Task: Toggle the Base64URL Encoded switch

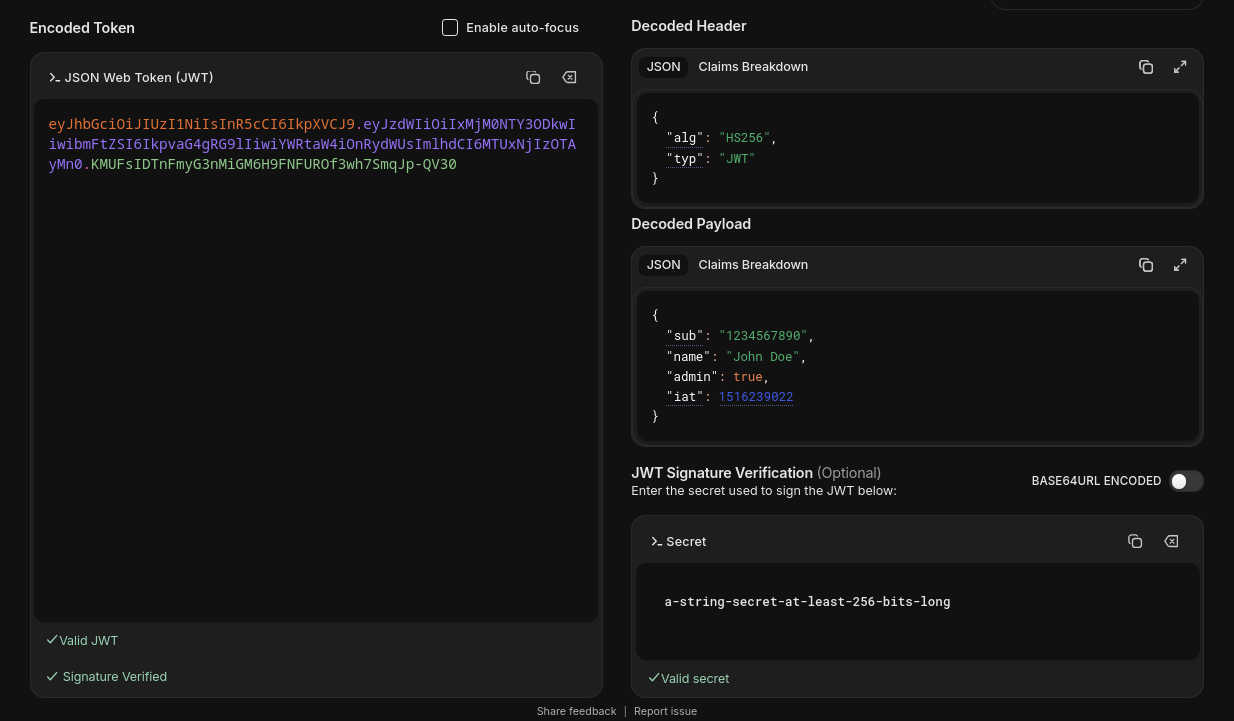Action: (1186, 481)
